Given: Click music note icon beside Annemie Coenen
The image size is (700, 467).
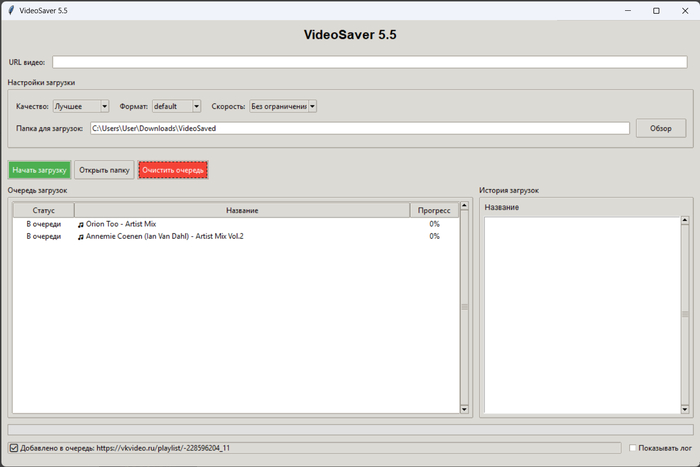Looking at the screenshot, I should 81,236.
